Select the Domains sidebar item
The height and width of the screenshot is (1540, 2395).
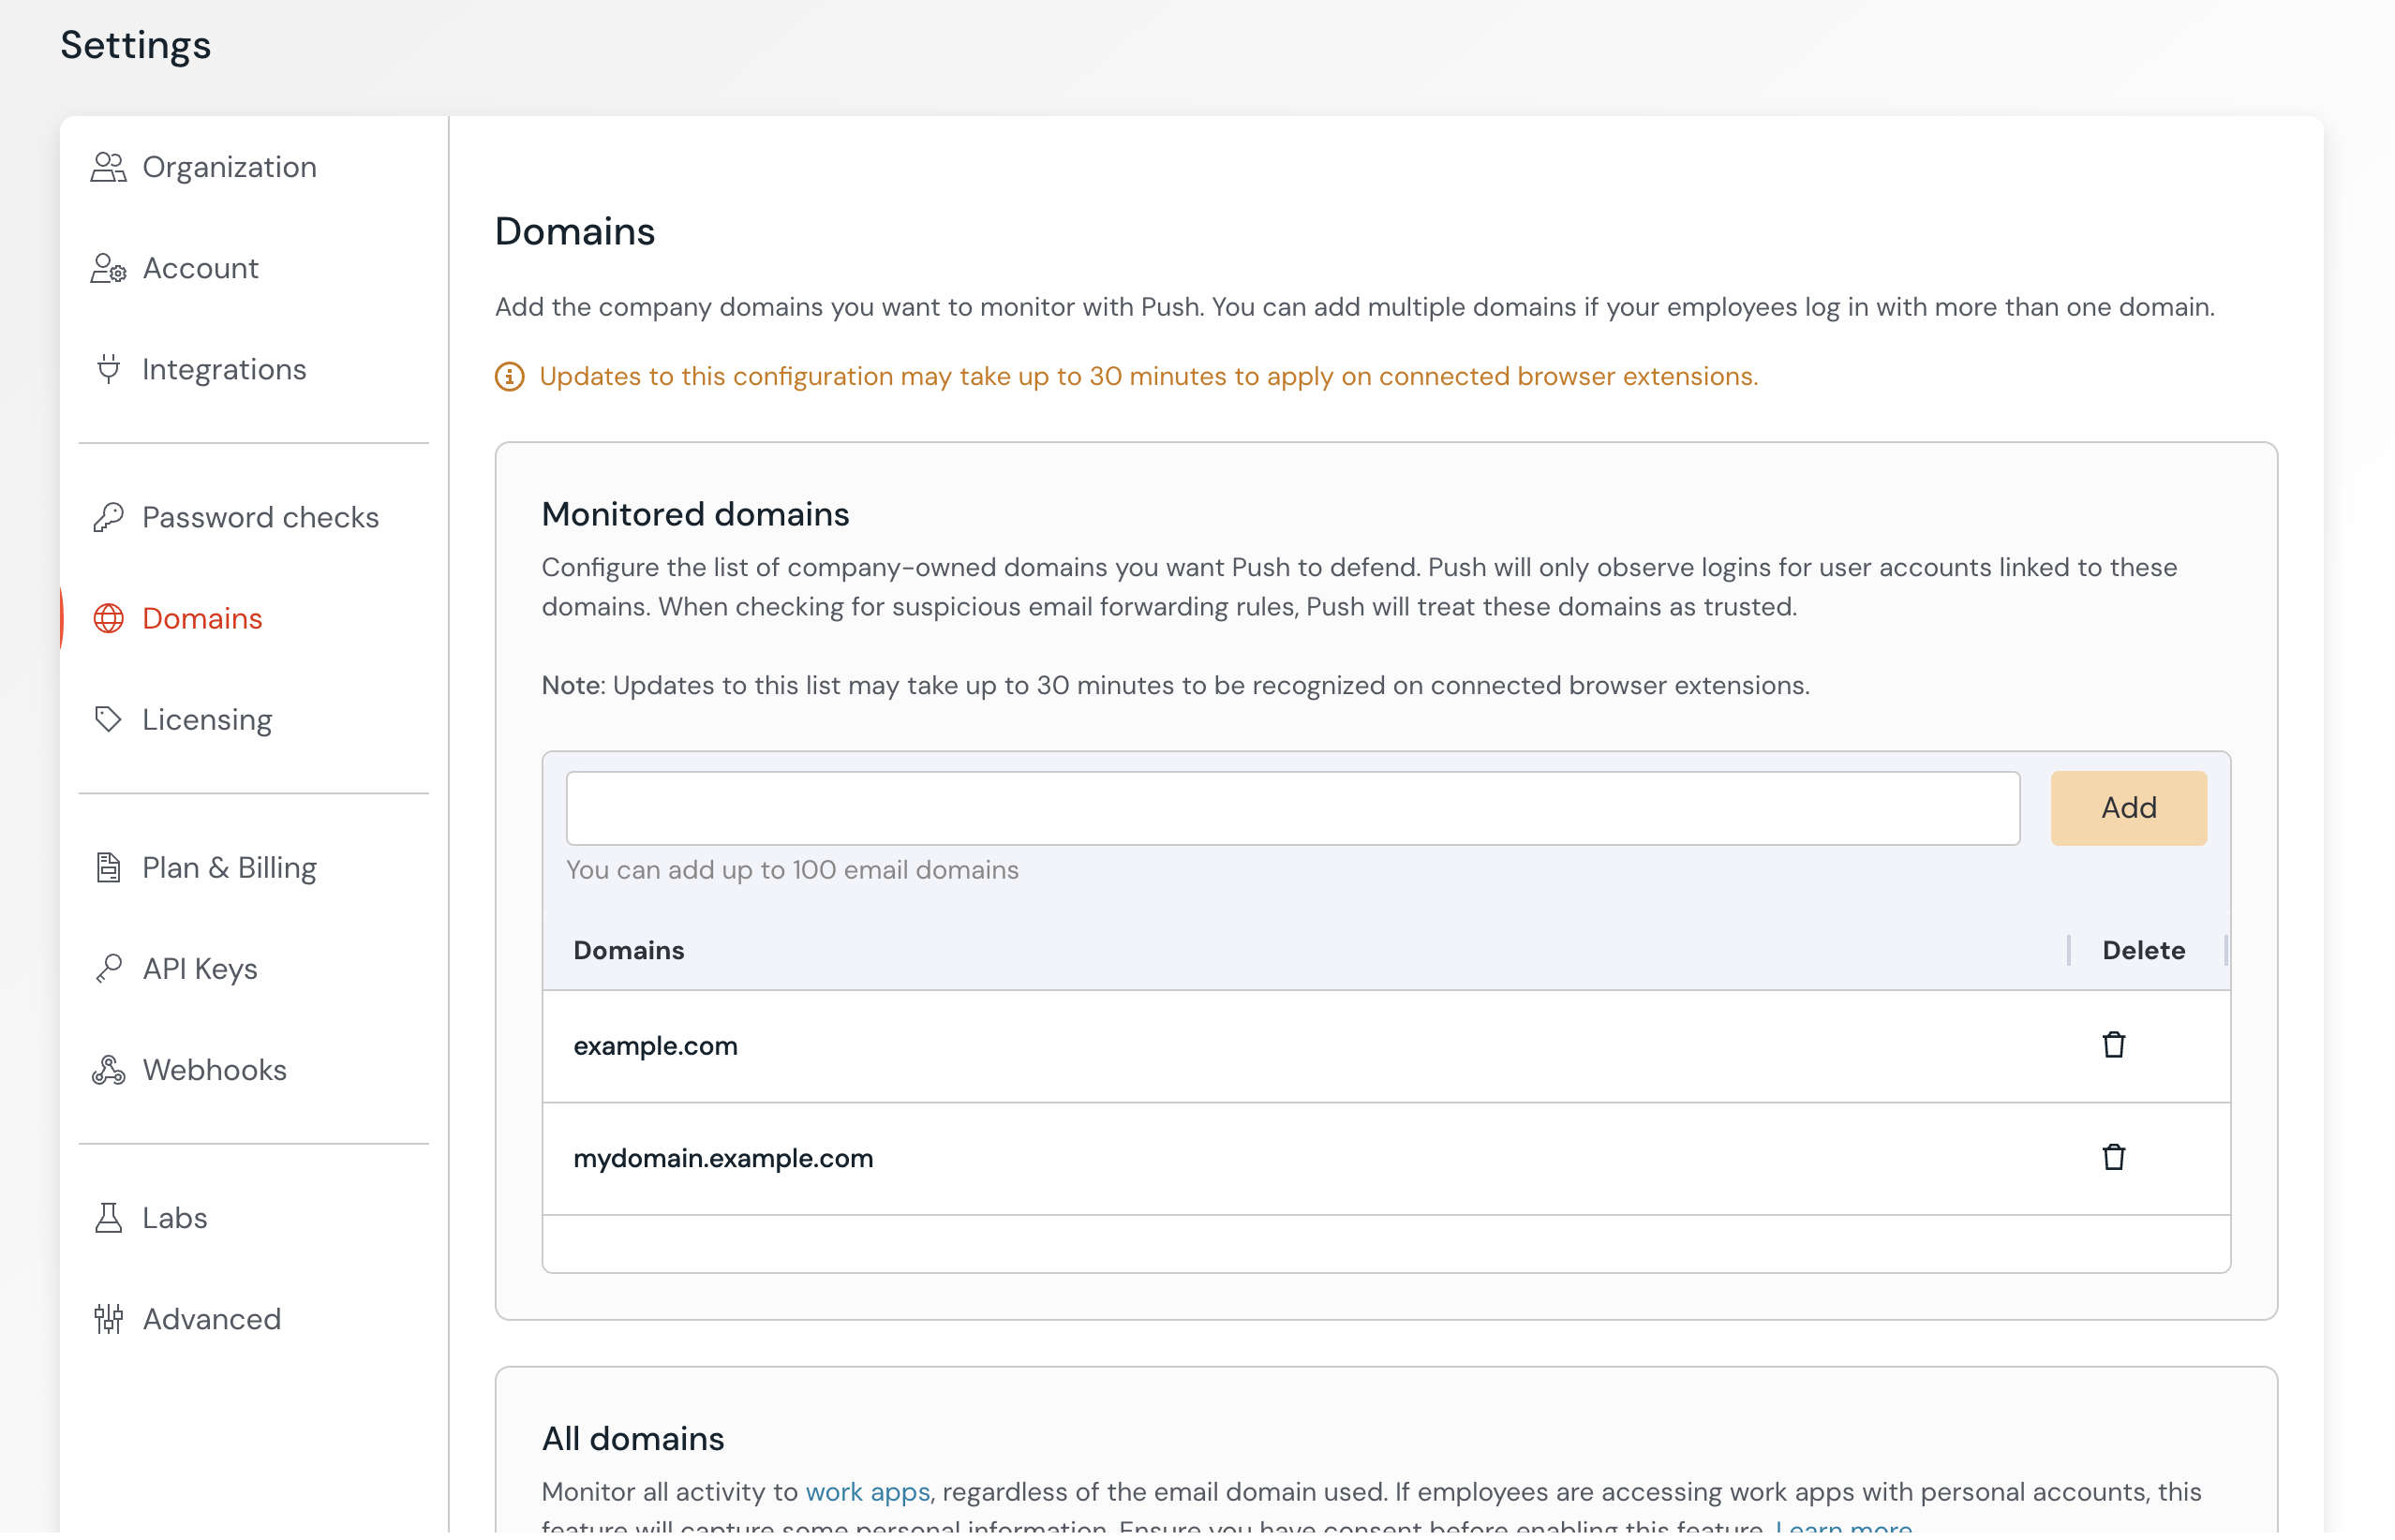[x=202, y=618]
